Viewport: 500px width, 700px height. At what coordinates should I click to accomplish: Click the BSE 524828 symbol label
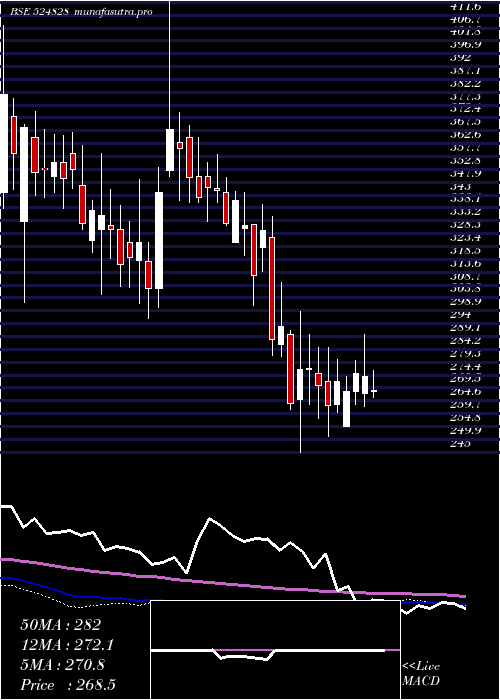40,12
